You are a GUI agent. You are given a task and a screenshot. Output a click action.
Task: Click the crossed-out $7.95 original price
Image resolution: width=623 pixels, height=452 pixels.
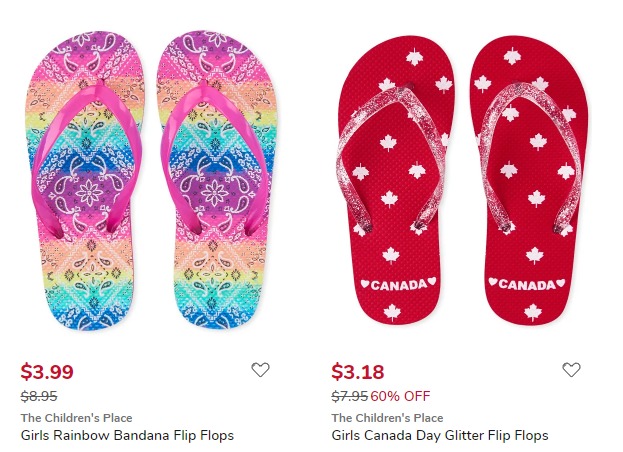(x=350, y=396)
